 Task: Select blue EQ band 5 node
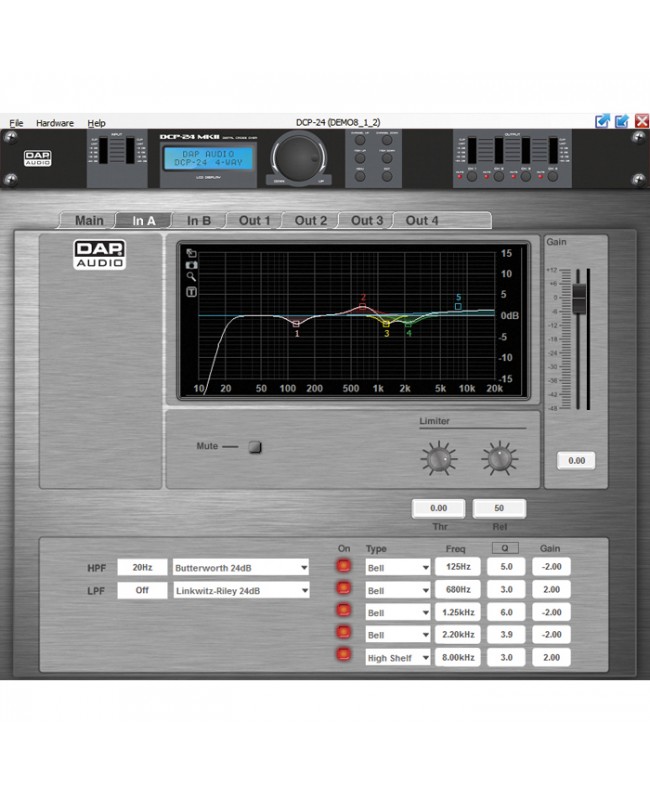458,306
